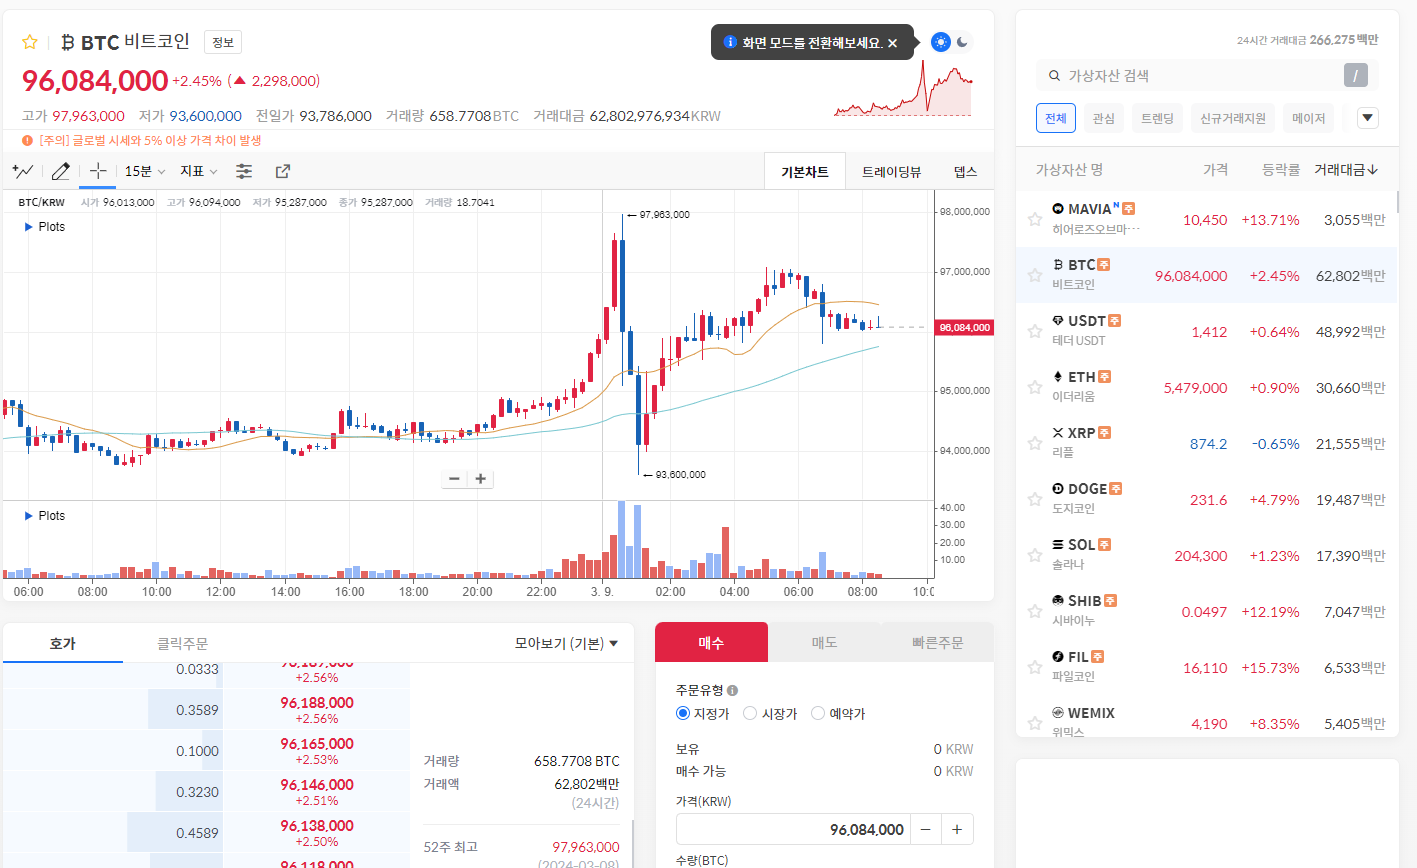Click the 96,084,000 price marker on axis
This screenshot has width=1417, height=868.
[964, 328]
